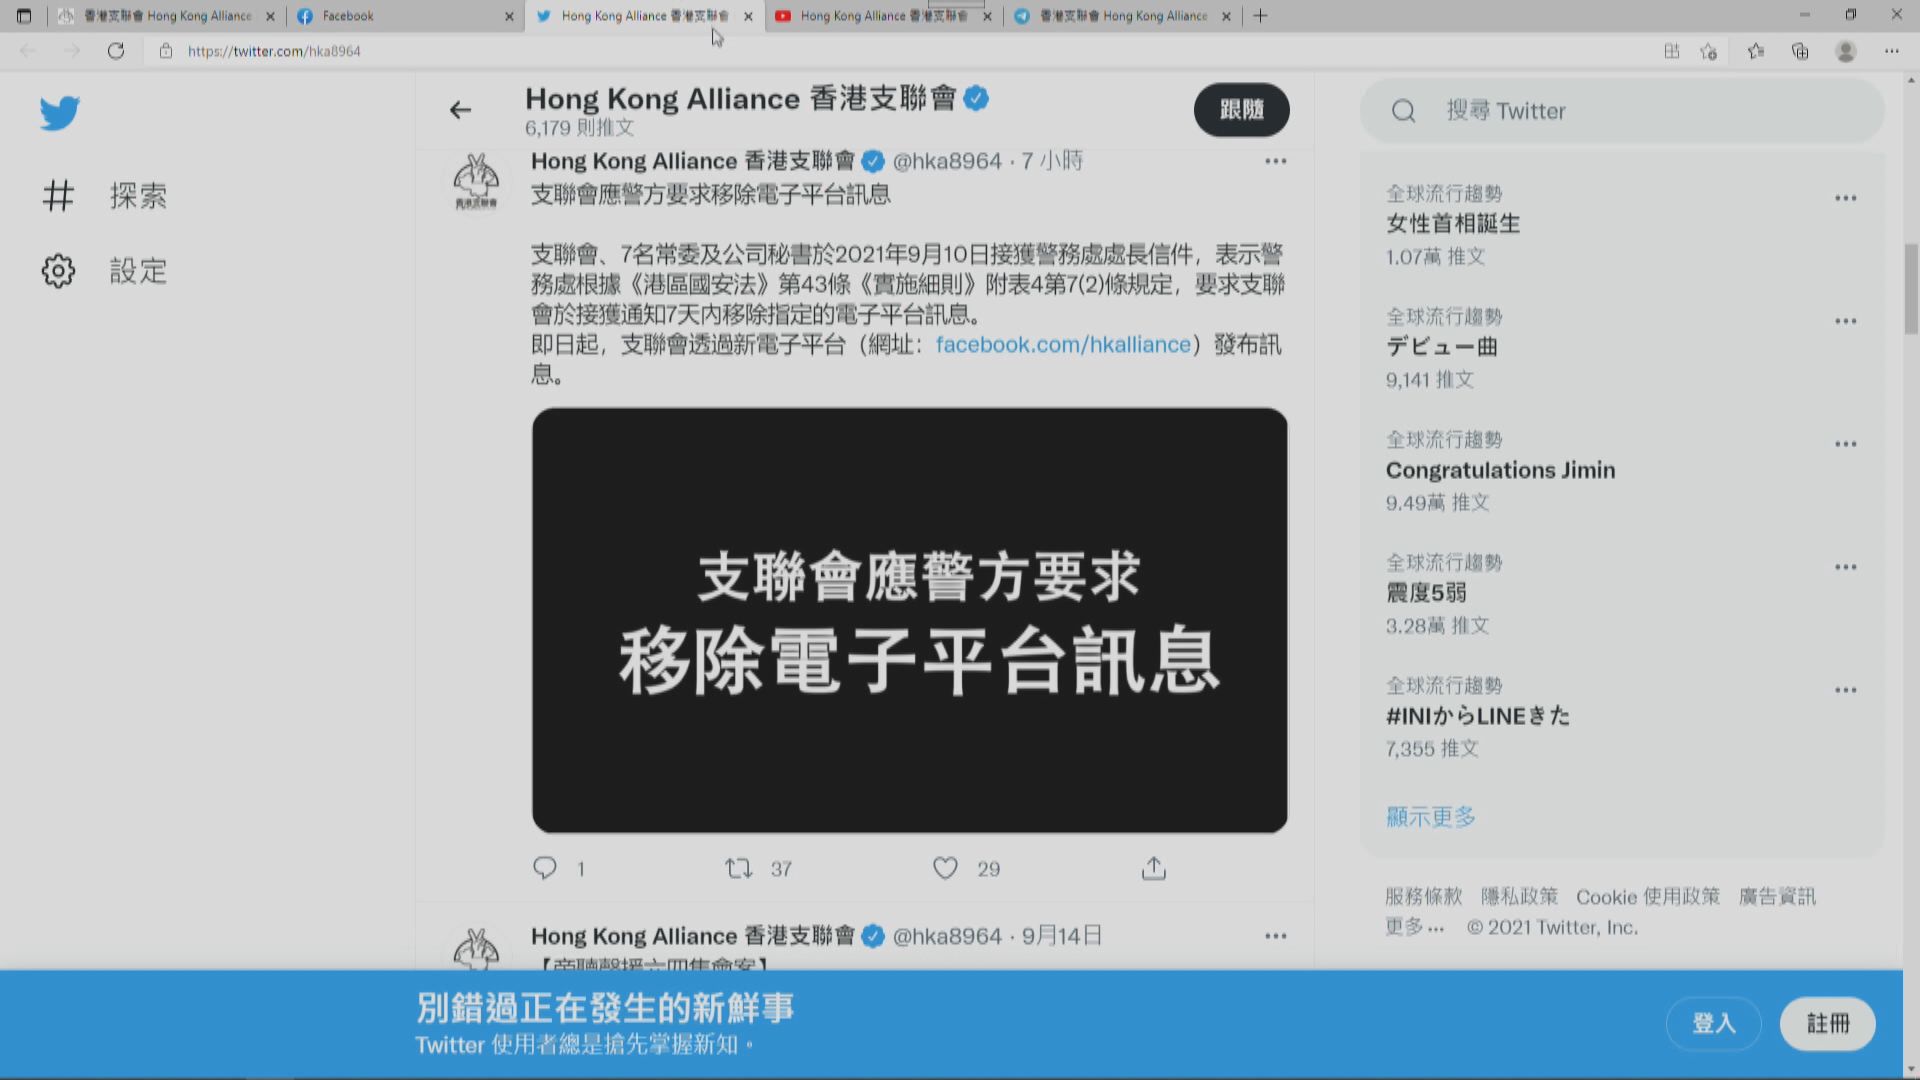1920x1080 pixels.
Task: Open the 探索 explore section
Action: pos(137,196)
